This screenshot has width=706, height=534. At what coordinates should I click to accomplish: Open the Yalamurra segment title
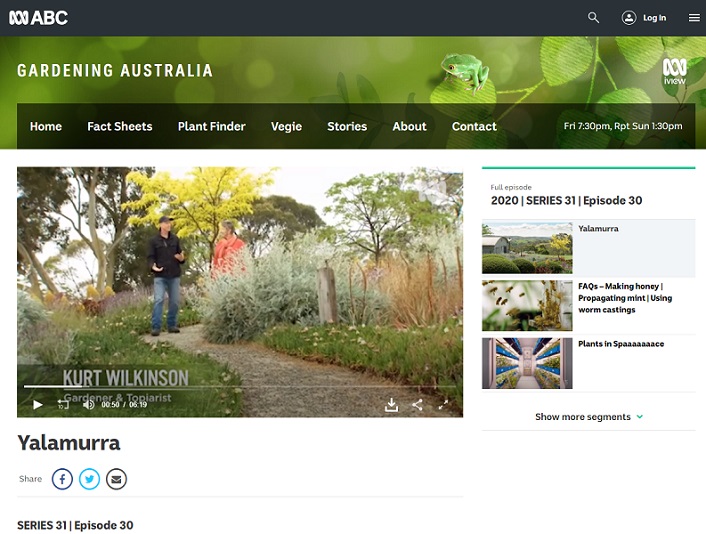598,229
